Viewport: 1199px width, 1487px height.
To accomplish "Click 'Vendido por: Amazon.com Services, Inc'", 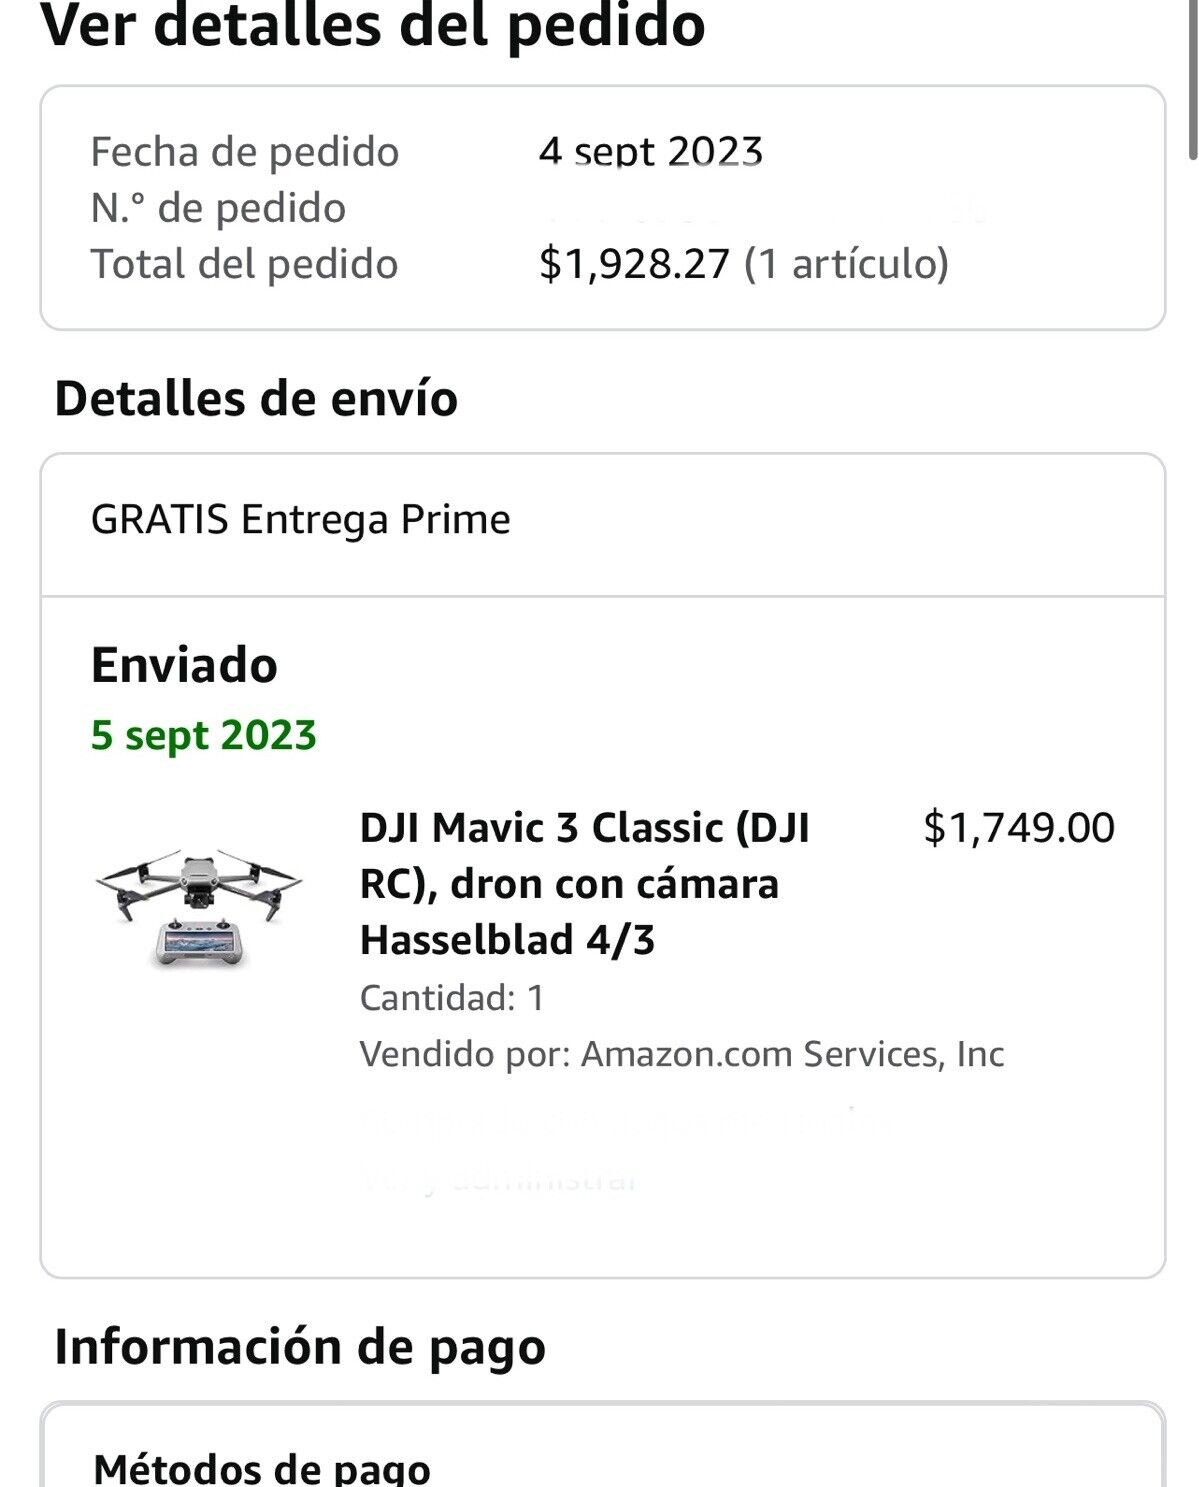I will (682, 1054).
